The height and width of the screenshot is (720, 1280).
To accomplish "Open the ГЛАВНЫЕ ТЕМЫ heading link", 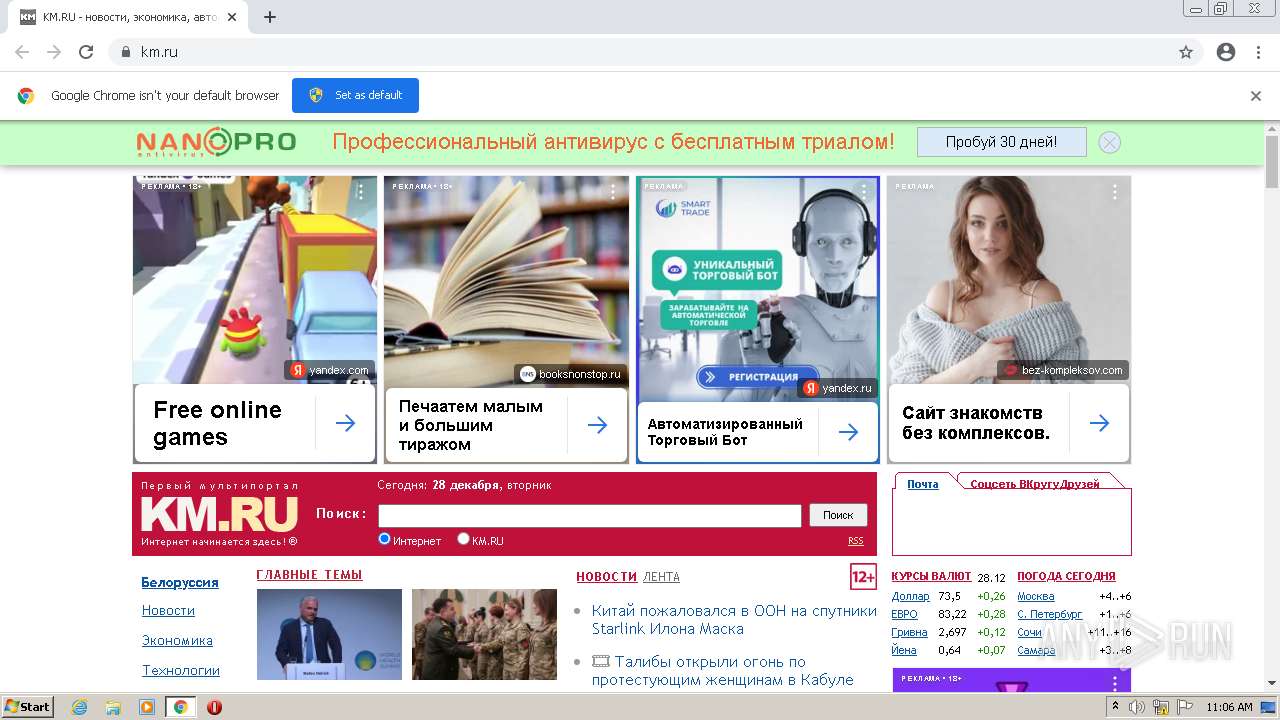I will (x=309, y=575).
